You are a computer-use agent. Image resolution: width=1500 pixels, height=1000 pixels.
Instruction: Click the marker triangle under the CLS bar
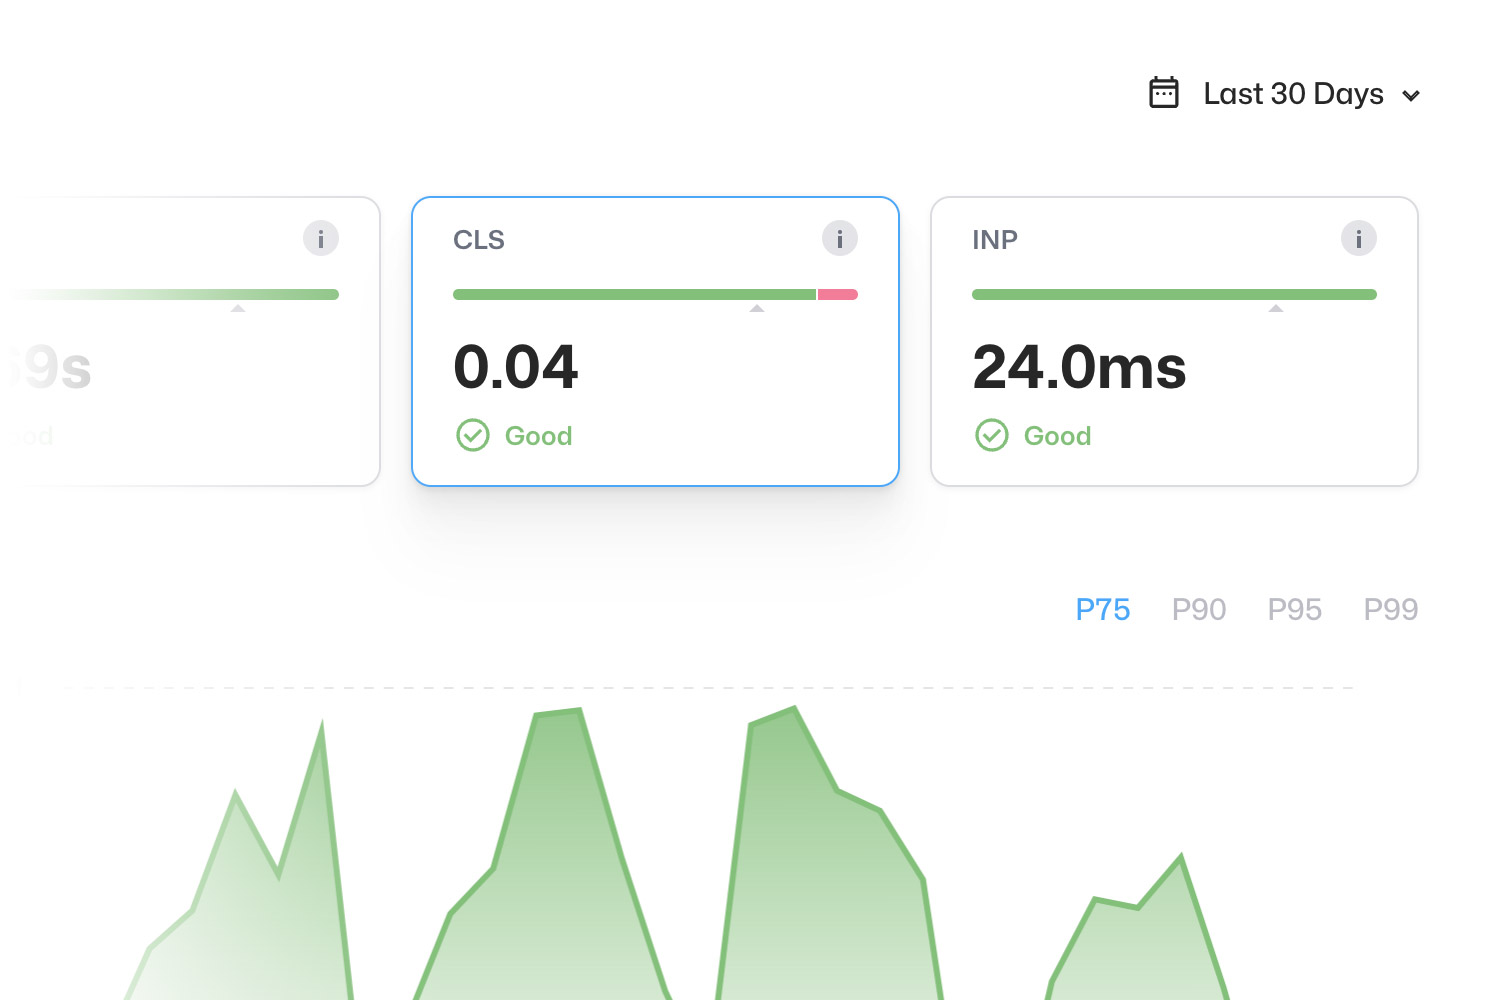click(x=757, y=308)
